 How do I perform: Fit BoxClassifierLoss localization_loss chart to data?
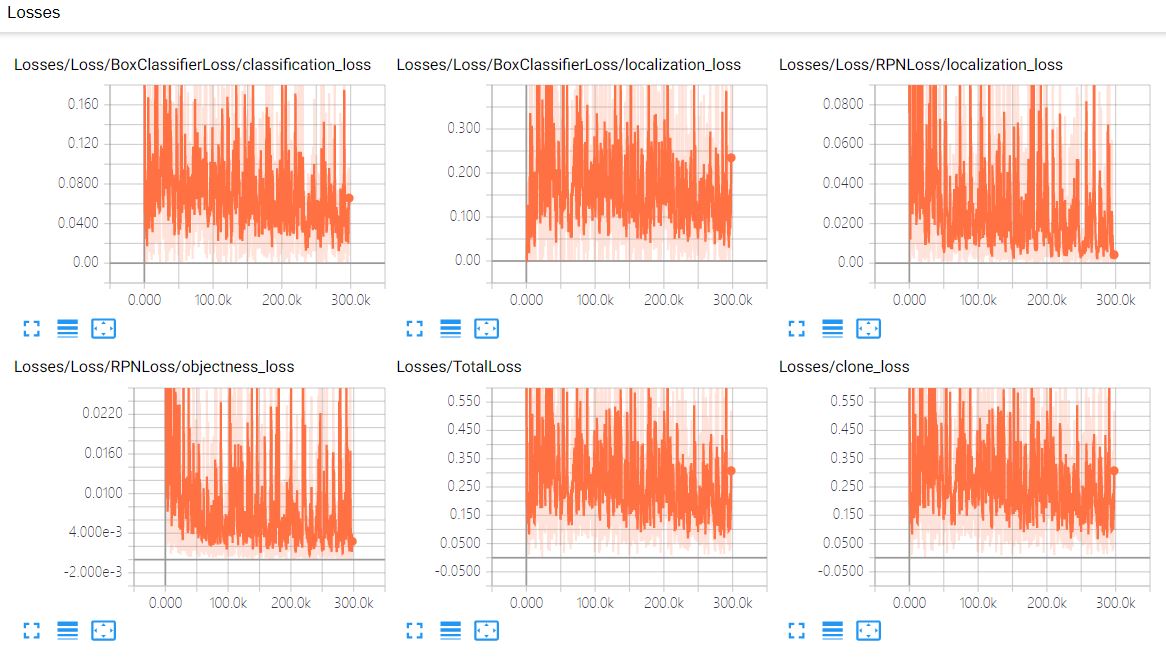(487, 328)
